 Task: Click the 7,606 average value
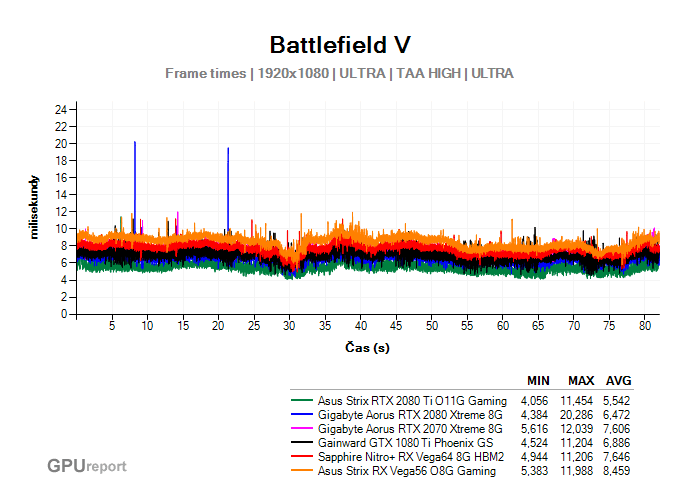tap(616, 428)
